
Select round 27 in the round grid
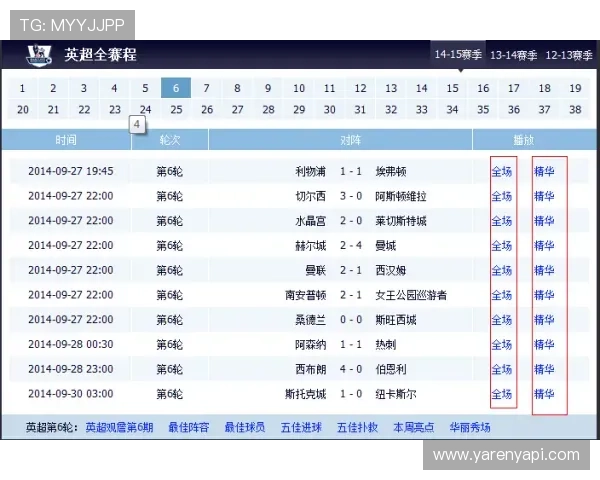pyautogui.click(x=238, y=109)
